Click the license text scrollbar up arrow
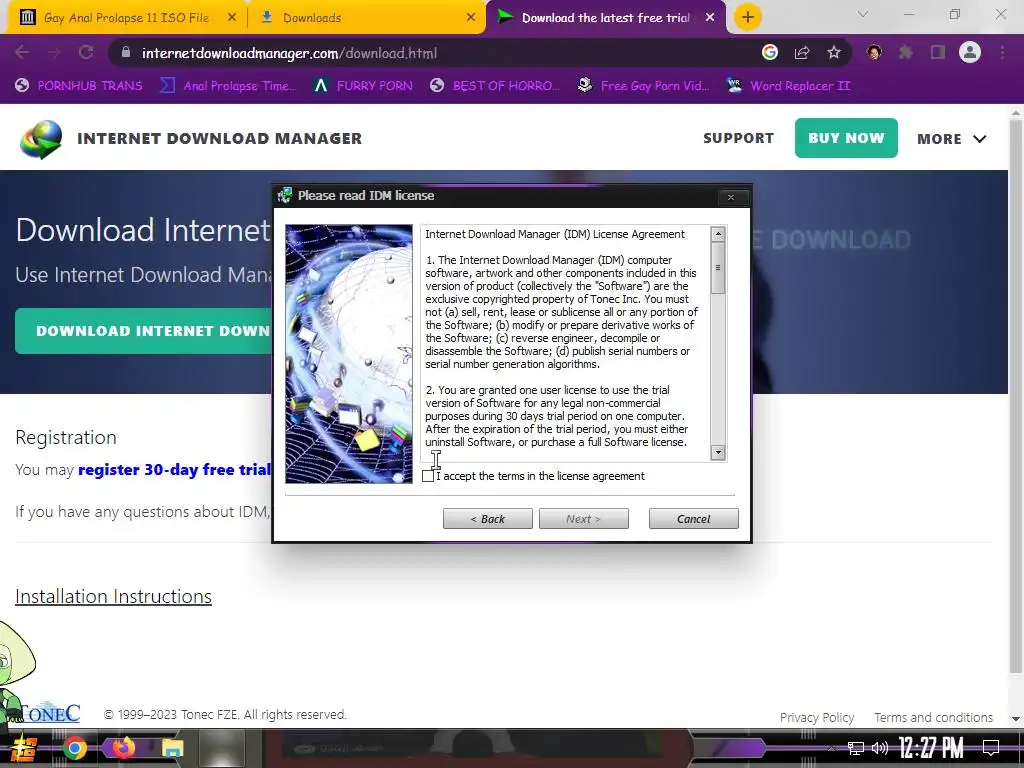 pyautogui.click(x=718, y=234)
